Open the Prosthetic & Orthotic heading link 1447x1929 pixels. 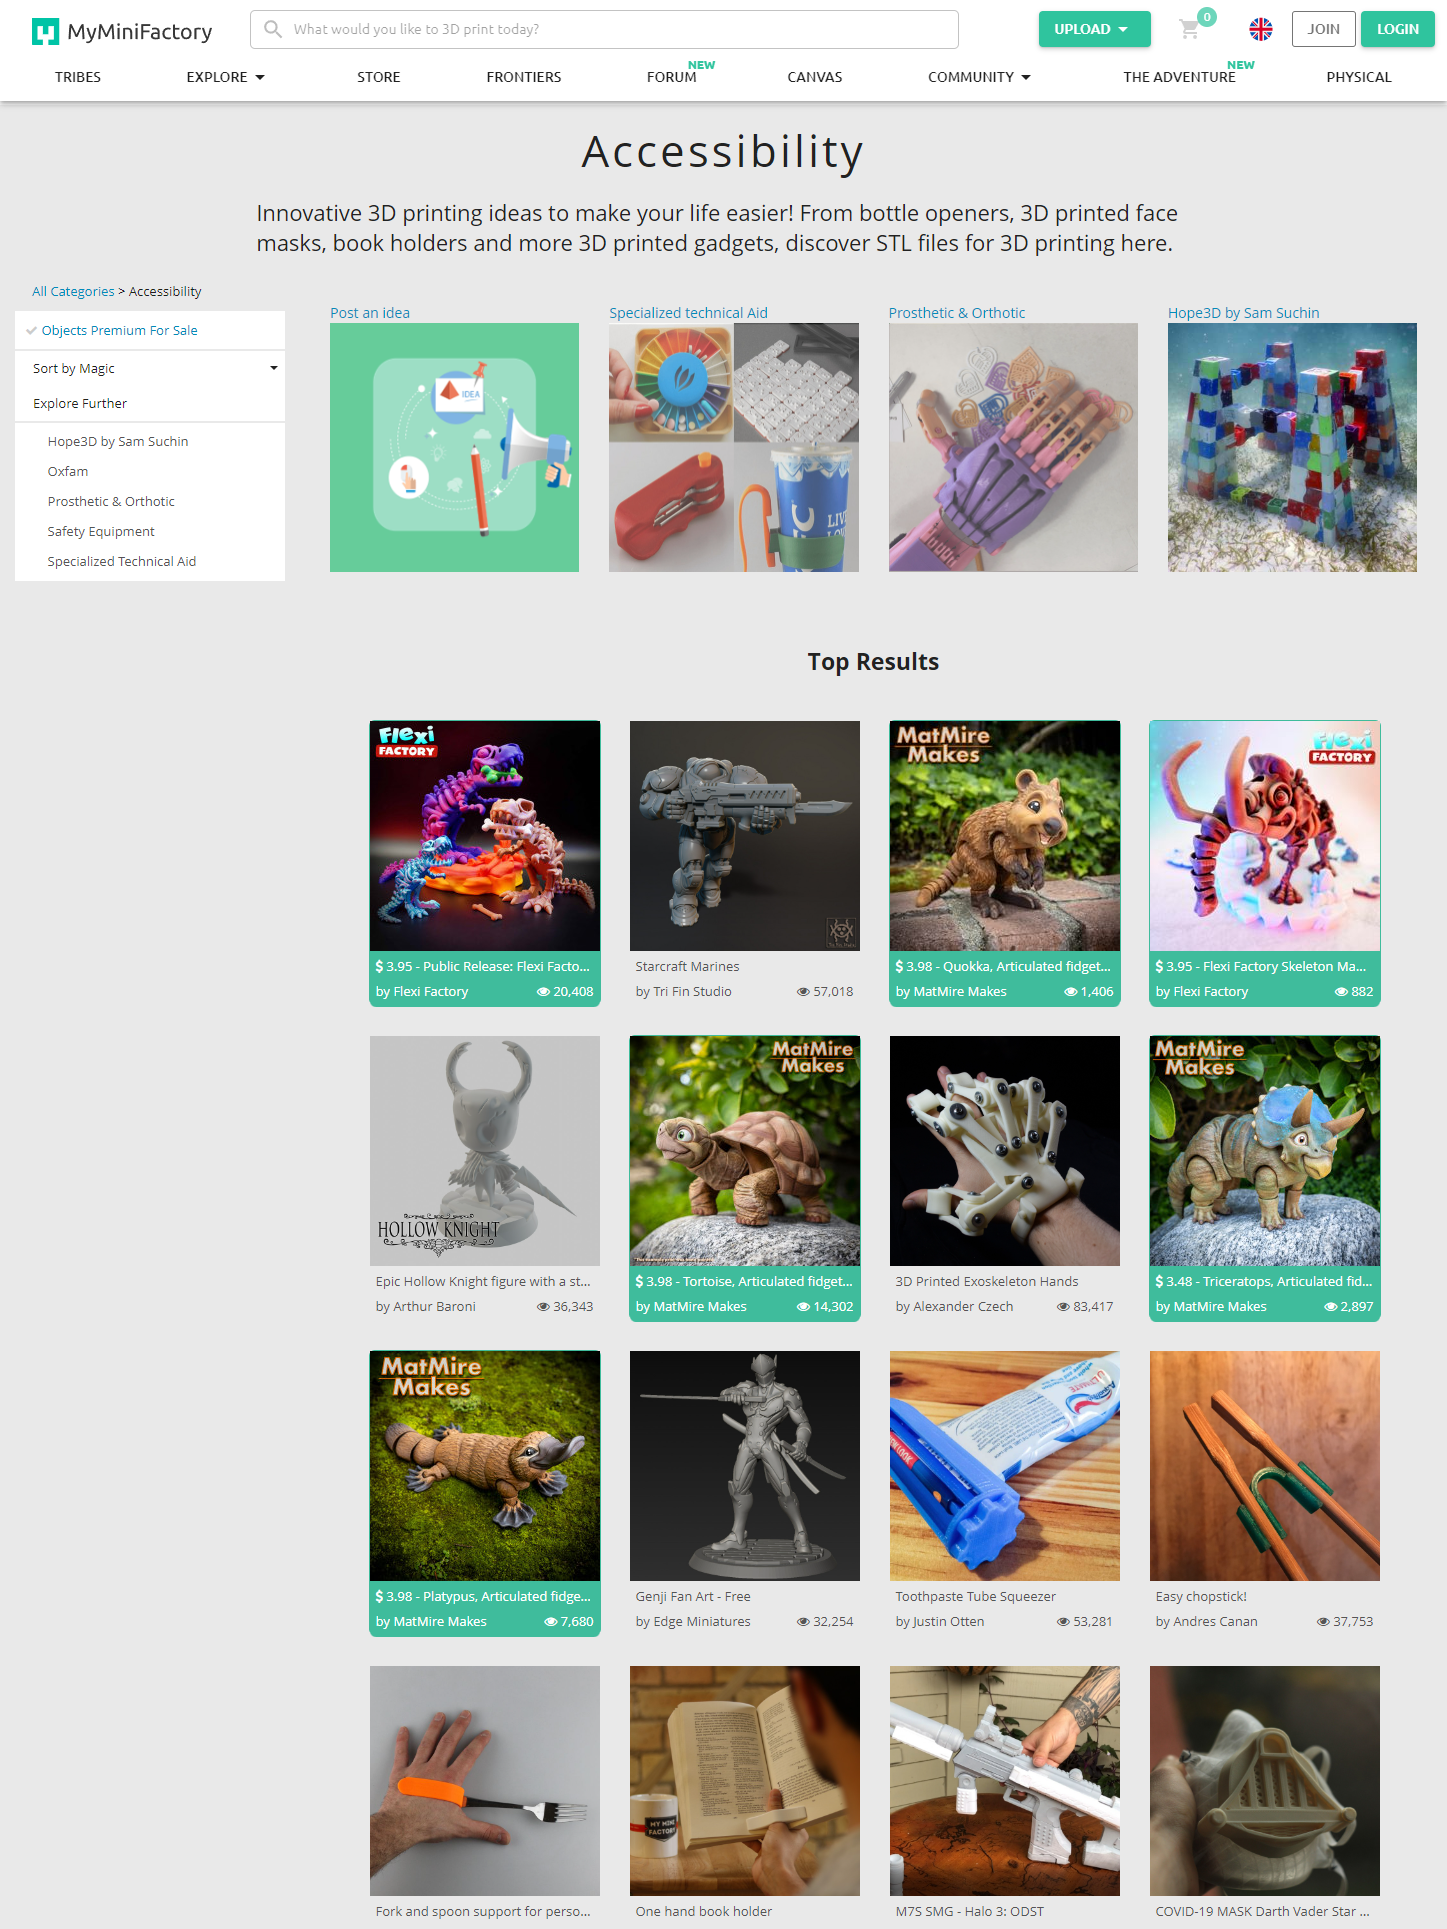[957, 313]
